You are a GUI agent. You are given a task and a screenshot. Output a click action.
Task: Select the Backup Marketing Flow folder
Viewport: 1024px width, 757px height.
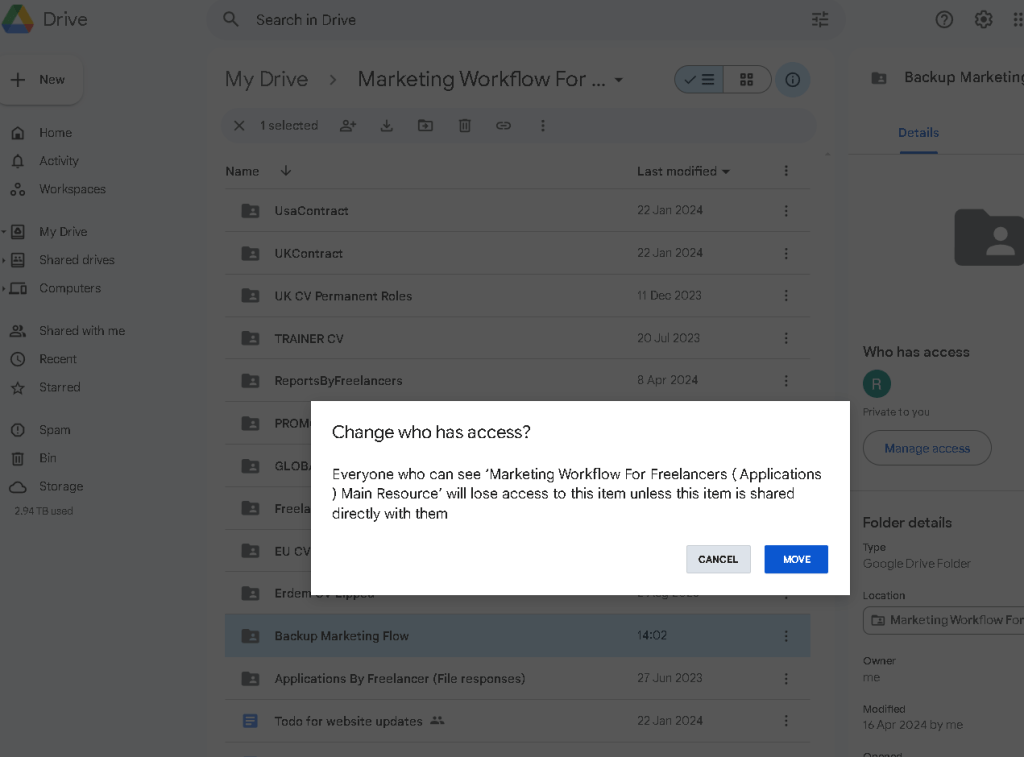coord(517,636)
